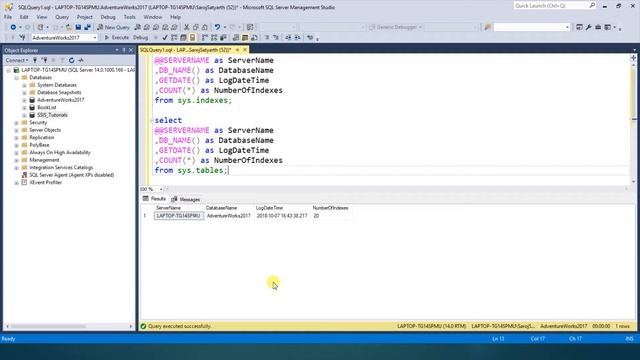Click the Open File folder icon
Image resolution: width=640 pixels, height=360 pixels.
pyautogui.click(x=69, y=27)
